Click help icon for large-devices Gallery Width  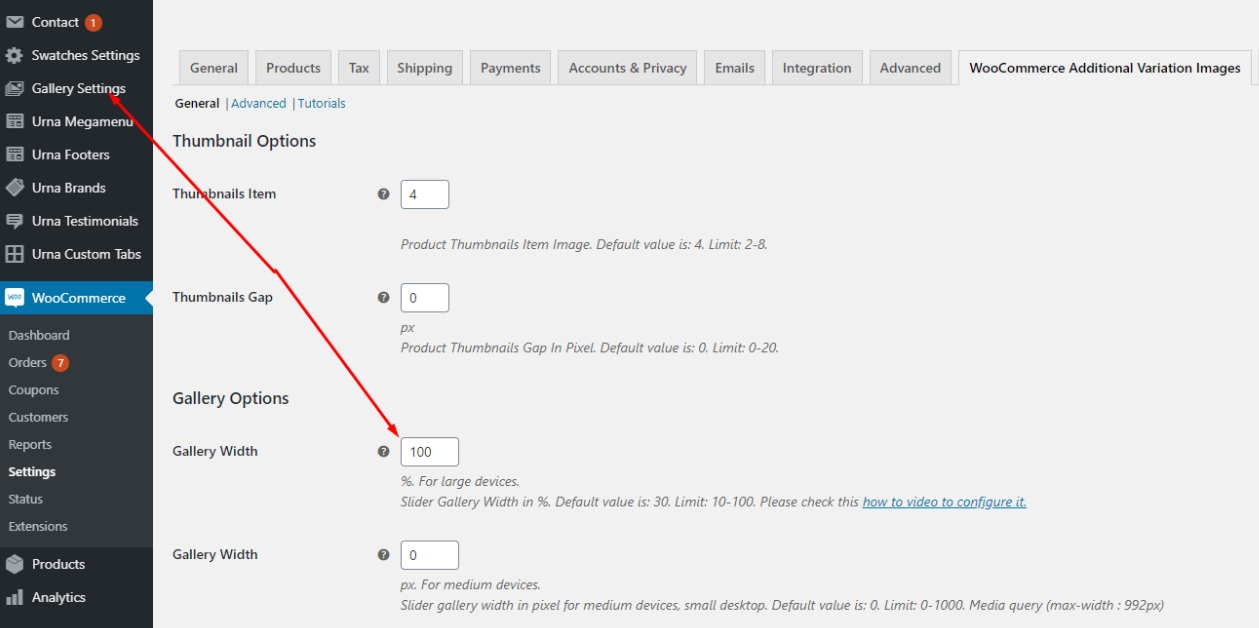(383, 451)
